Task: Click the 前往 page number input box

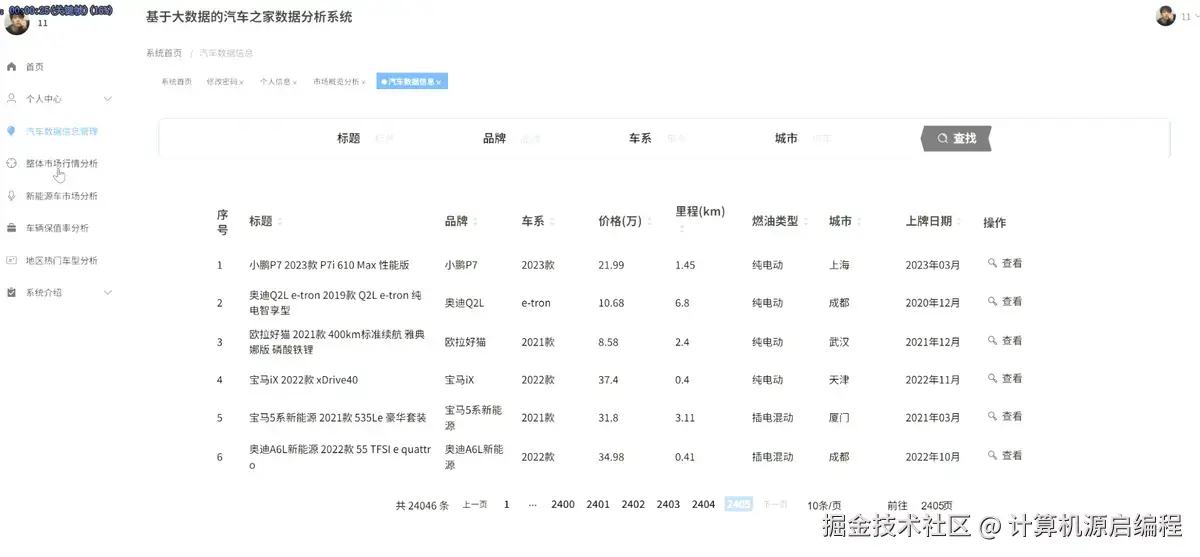Action: (934, 505)
